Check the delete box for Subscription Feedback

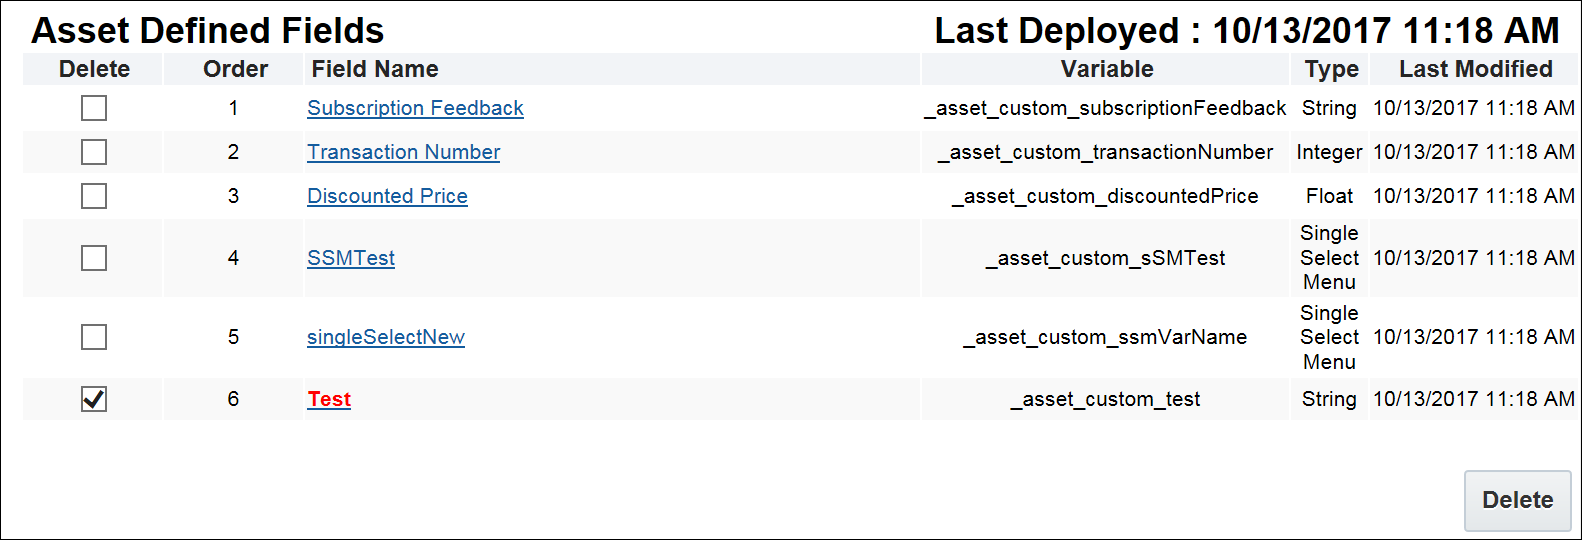94,108
